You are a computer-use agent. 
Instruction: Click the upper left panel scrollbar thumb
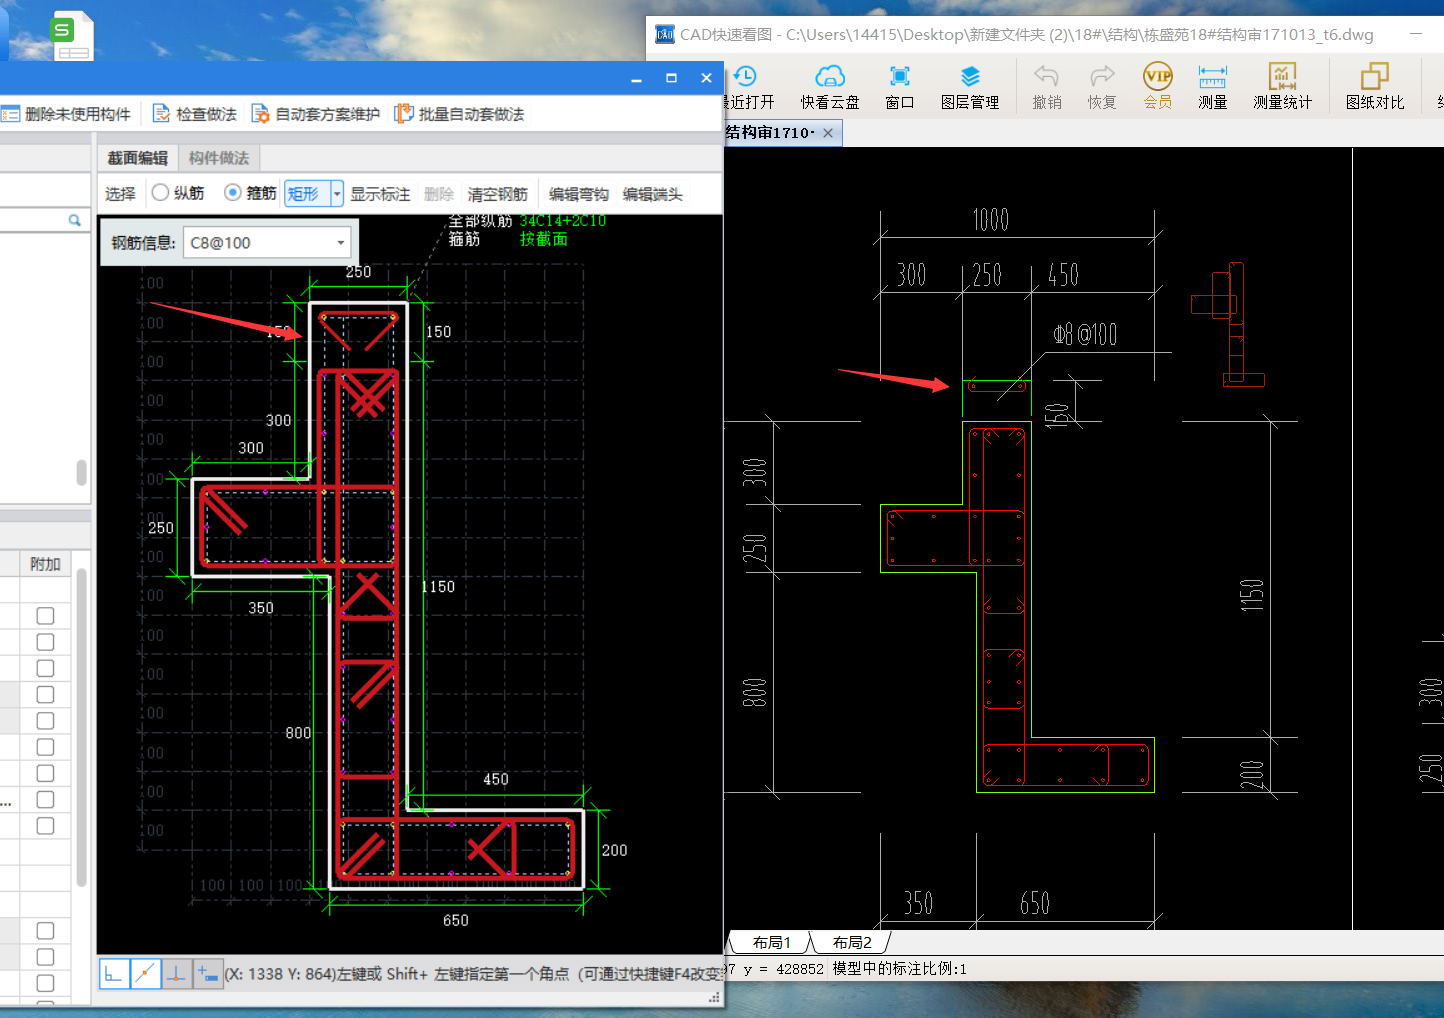click(81, 472)
